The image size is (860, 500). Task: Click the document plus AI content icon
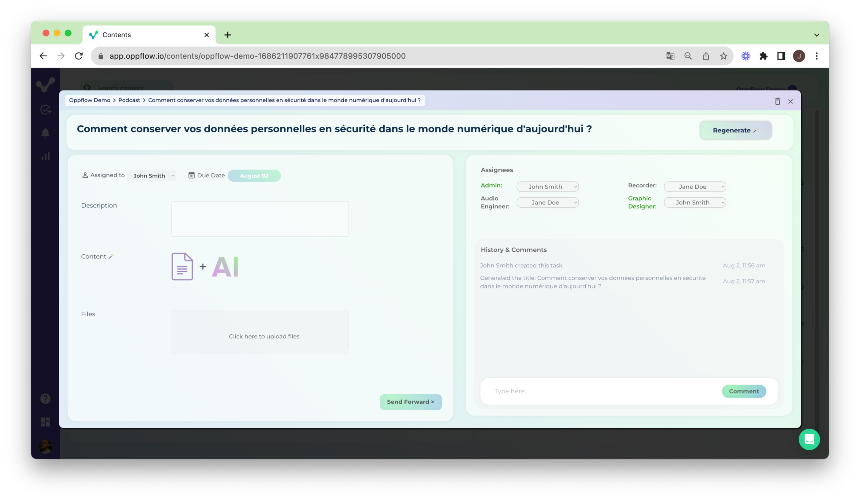pyautogui.click(x=205, y=267)
